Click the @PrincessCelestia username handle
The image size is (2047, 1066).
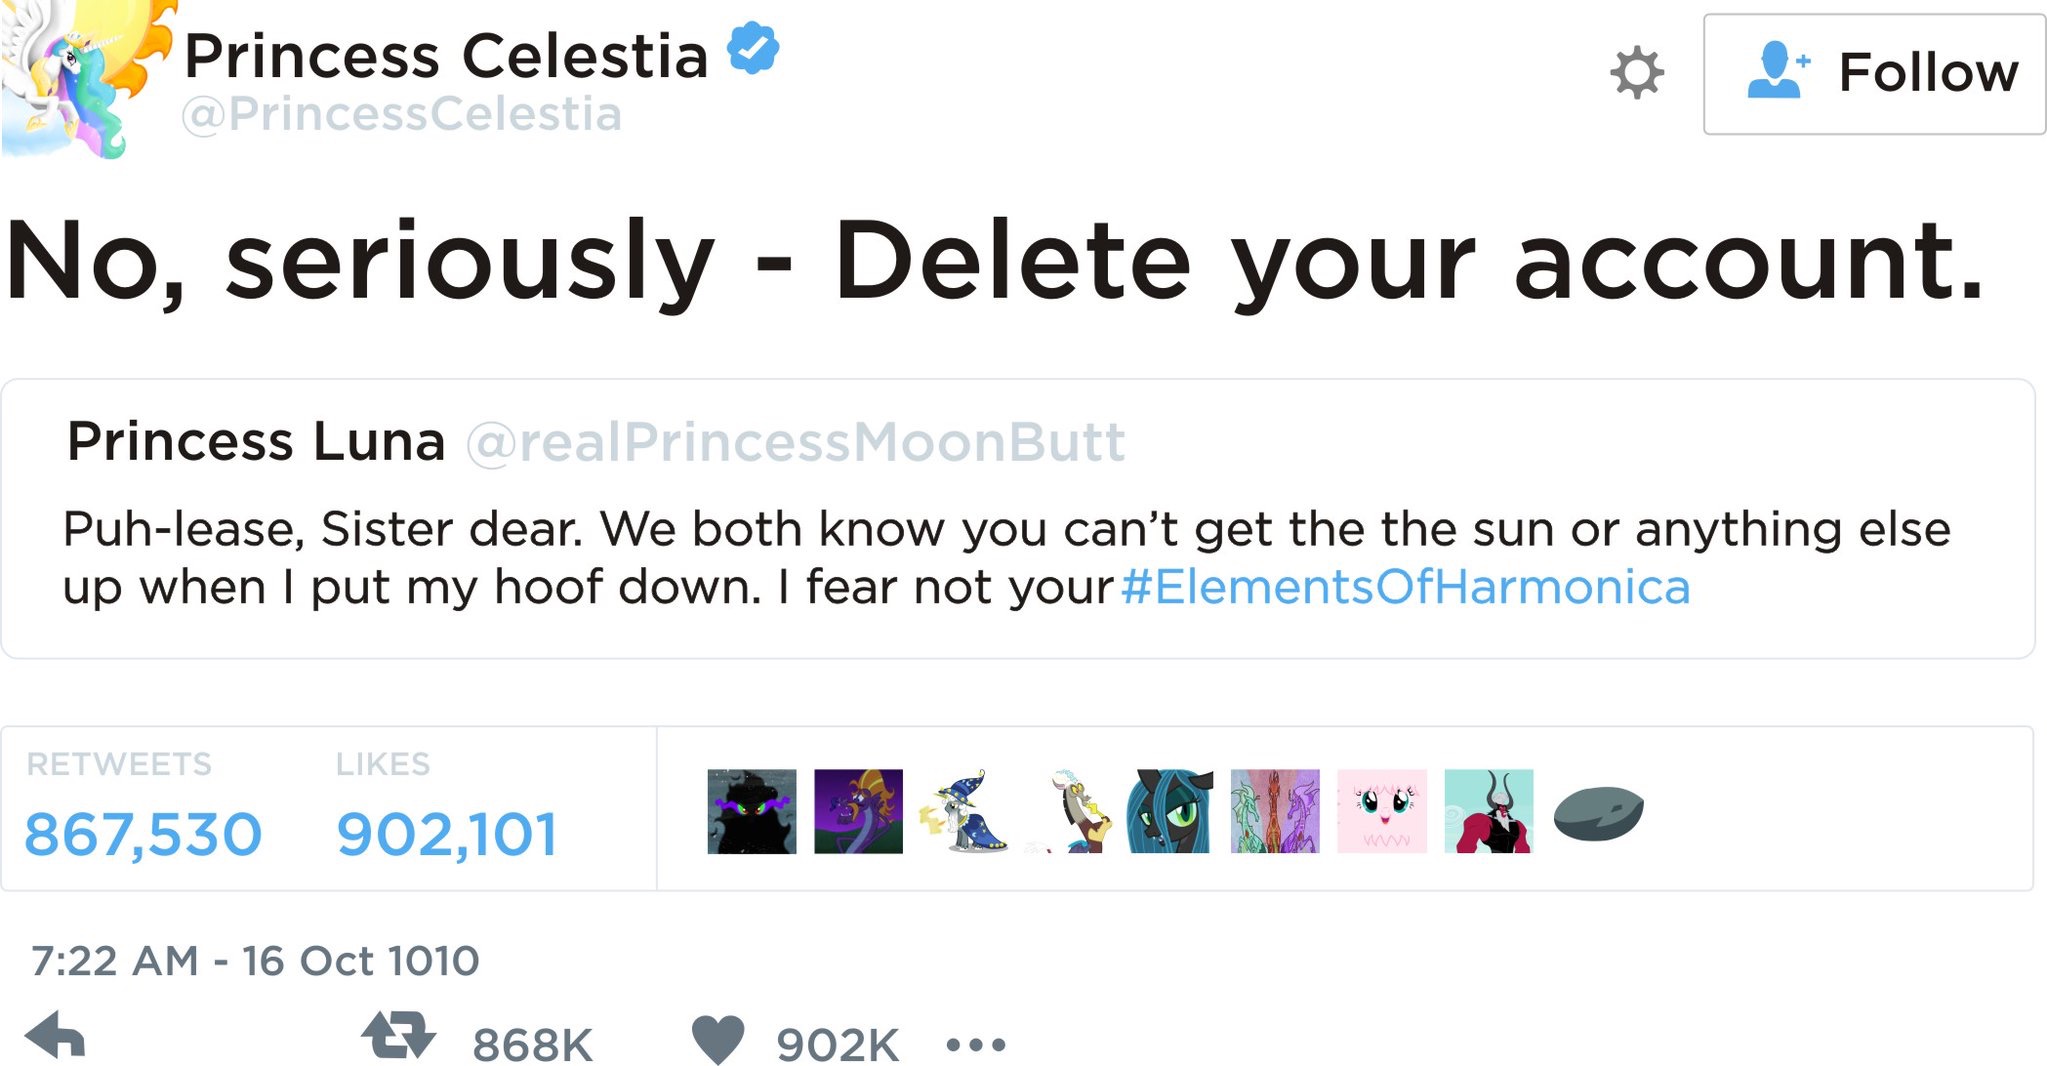pyautogui.click(x=402, y=114)
